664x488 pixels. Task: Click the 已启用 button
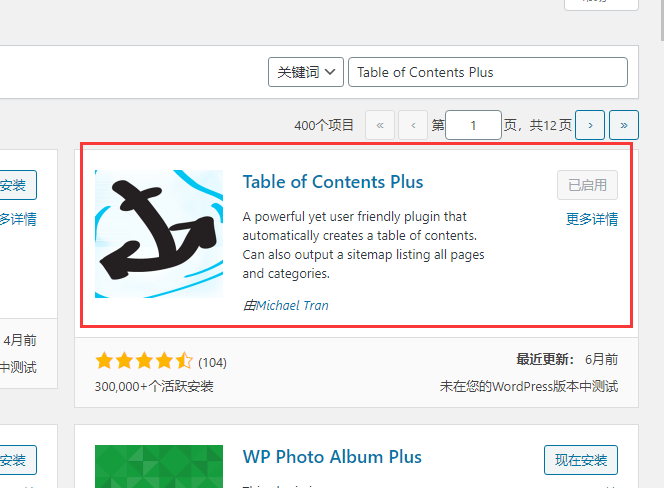(x=587, y=185)
